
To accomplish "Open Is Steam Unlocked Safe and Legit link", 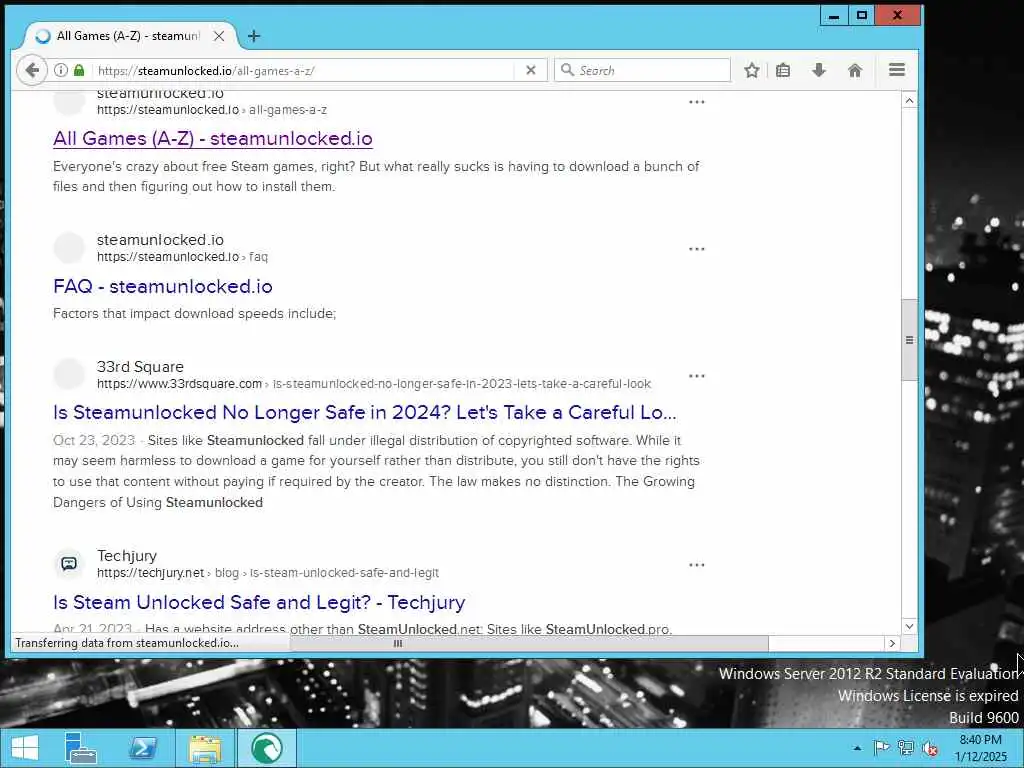I will point(259,602).
